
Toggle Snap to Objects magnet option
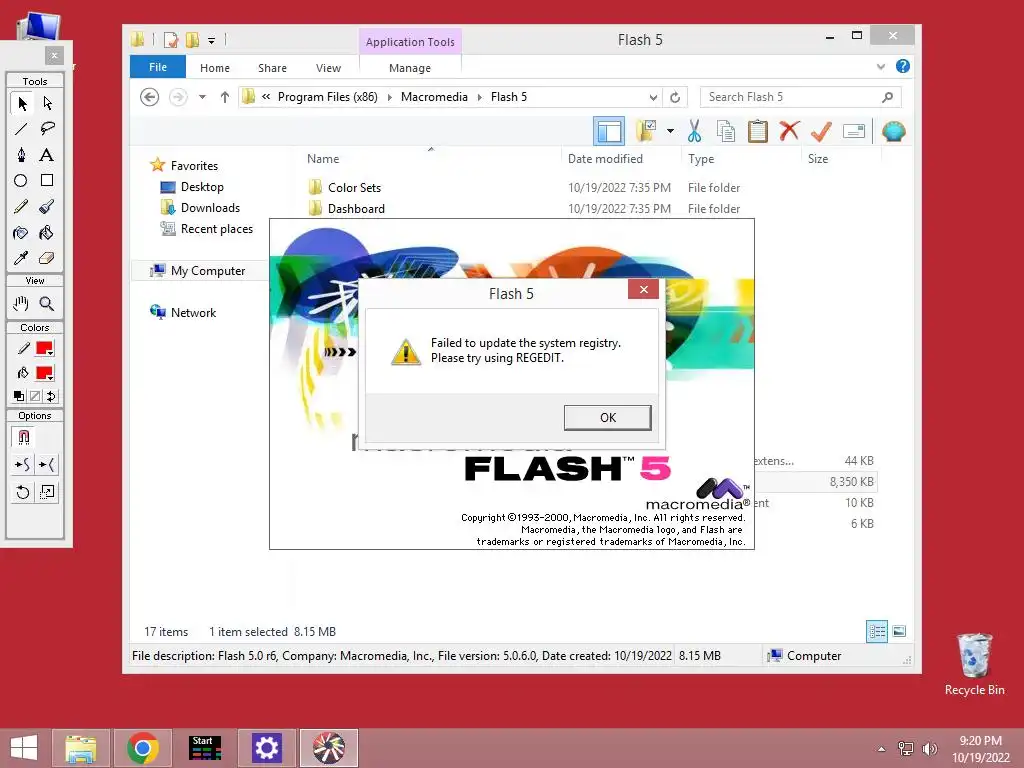[x=24, y=437]
